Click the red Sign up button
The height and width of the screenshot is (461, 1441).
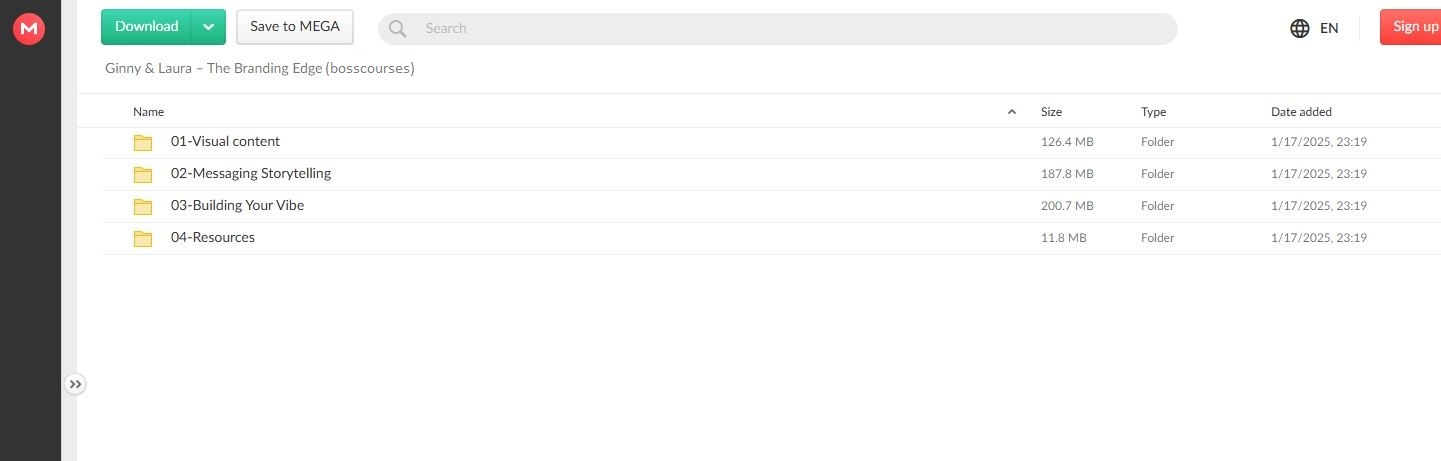point(1411,27)
